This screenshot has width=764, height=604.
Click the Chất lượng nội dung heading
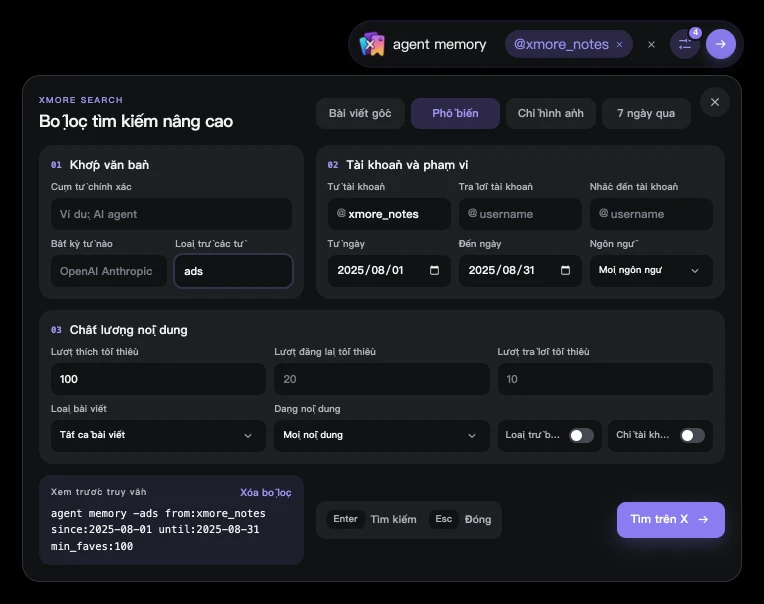point(128,330)
